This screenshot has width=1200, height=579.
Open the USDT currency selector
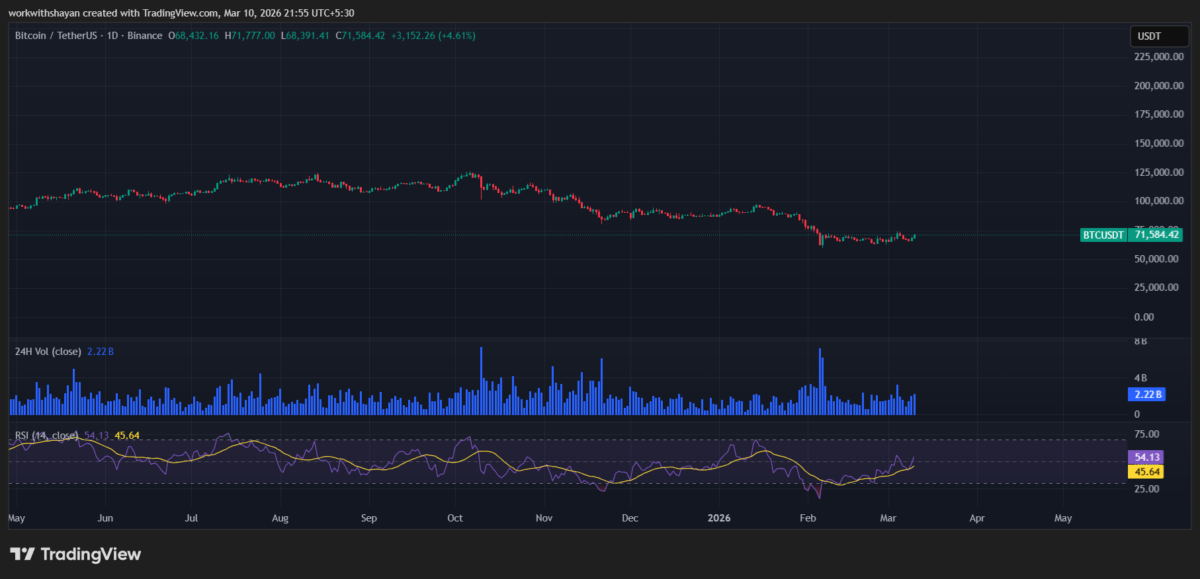pos(1148,36)
